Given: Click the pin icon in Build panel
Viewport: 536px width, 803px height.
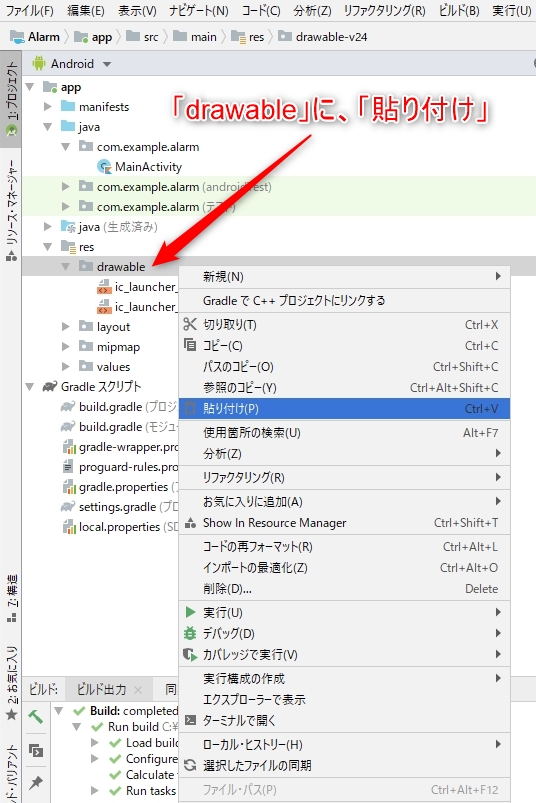Looking at the screenshot, I should click(36, 782).
